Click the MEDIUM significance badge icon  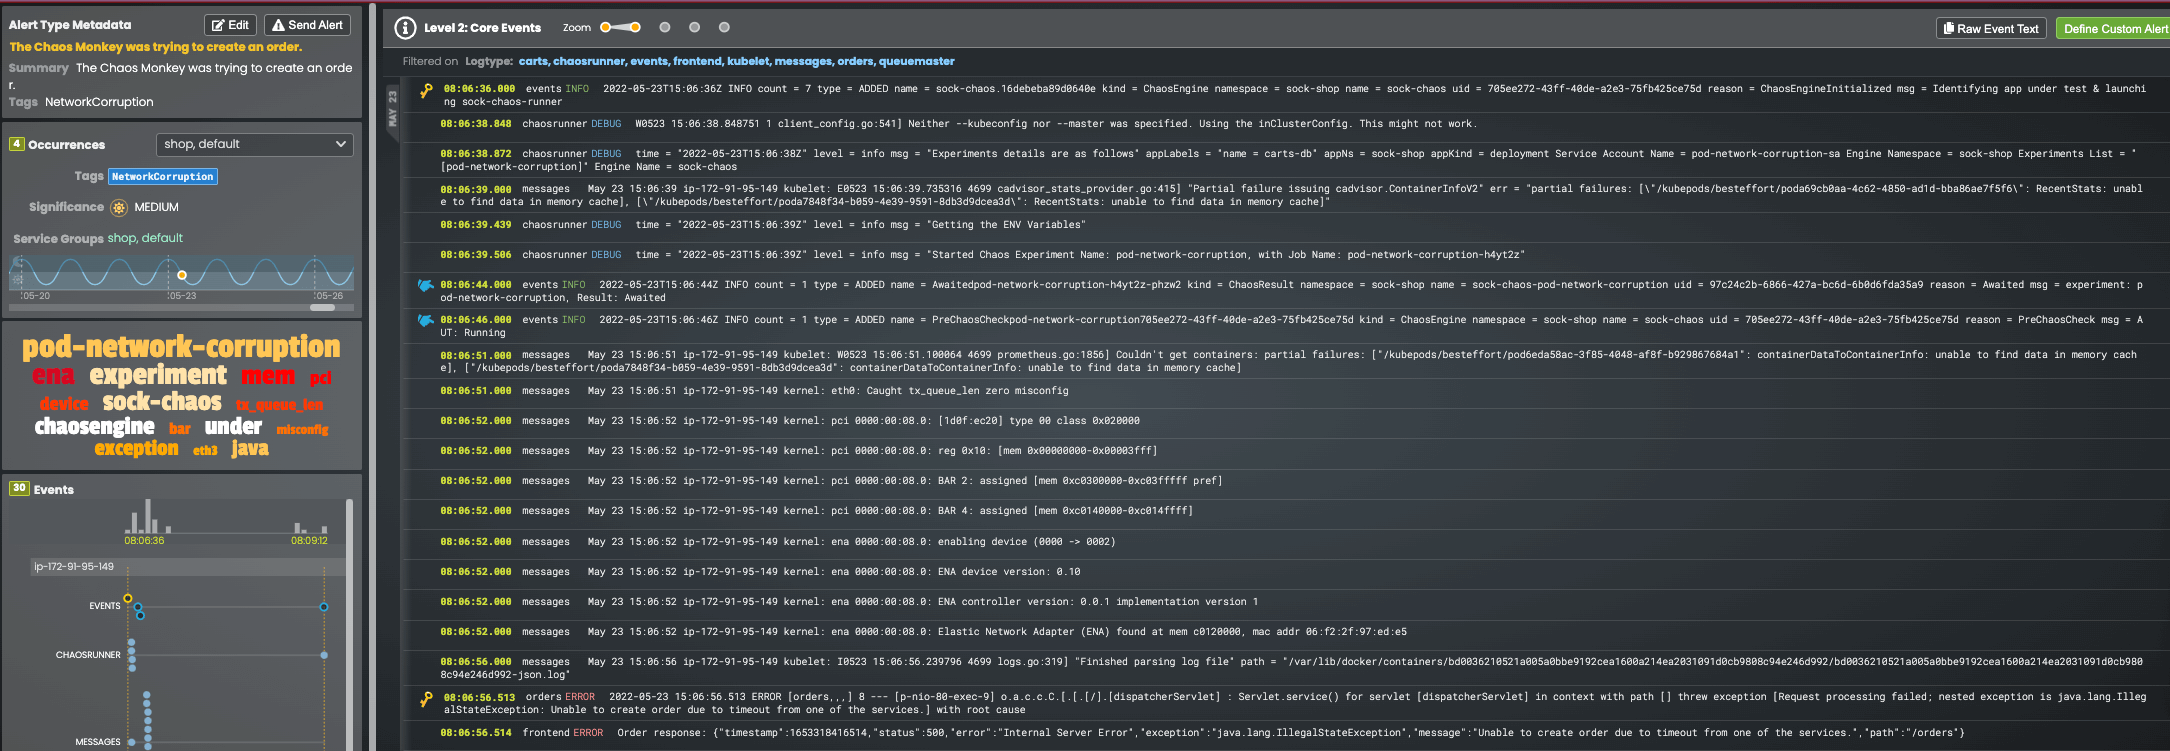[x=119, y=208]
